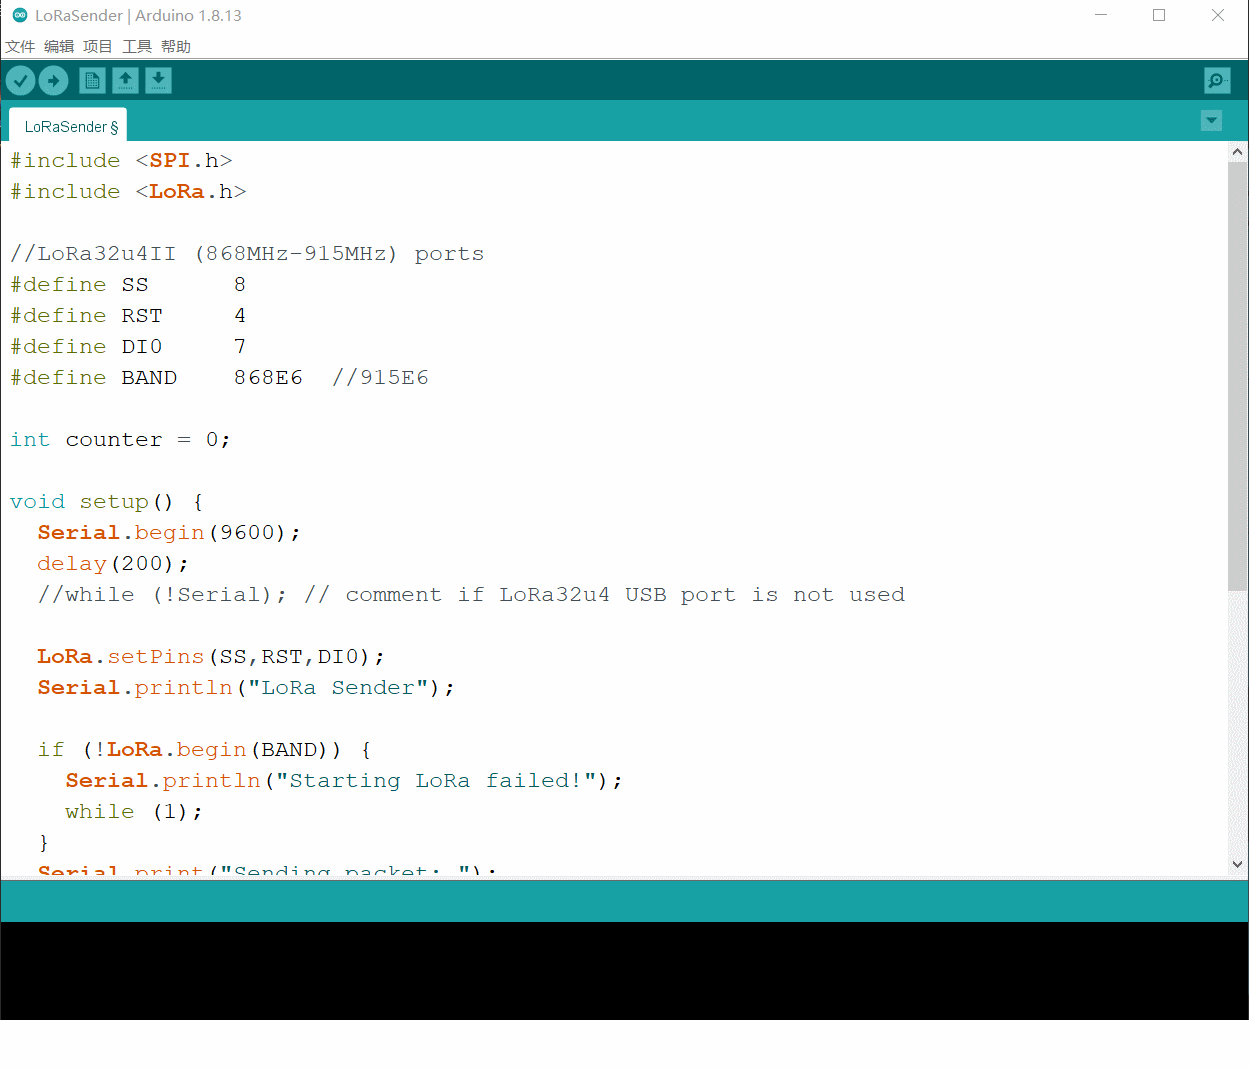Viewport: 1249px width, 1068px height.
Task: Open the 帮助 menu
Action: [176, 46]
